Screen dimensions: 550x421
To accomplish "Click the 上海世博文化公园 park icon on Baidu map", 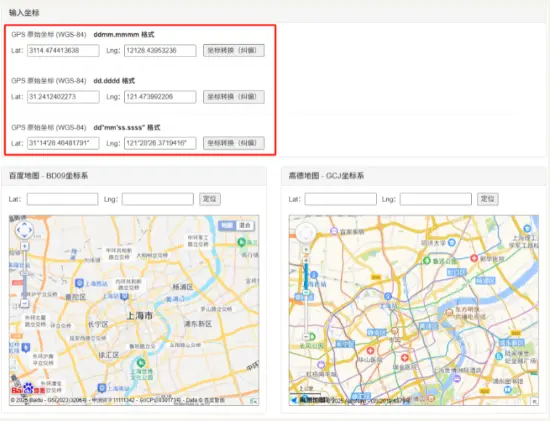I will pos(141,362).
